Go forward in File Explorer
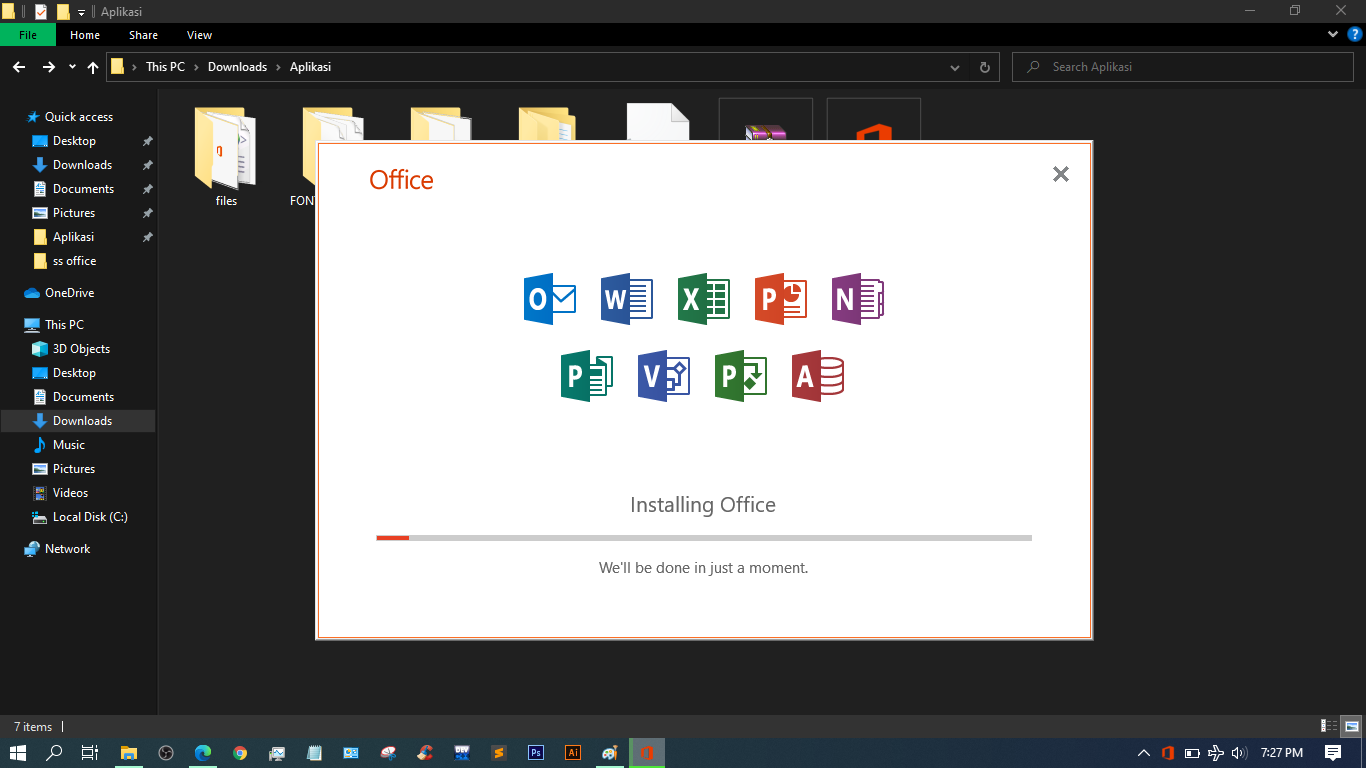1366x768 pixels. 48,67
